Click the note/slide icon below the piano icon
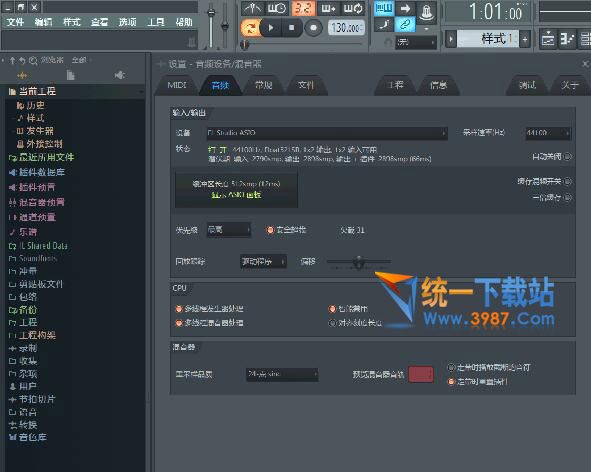Screen dimensions: 591x472 384,25
